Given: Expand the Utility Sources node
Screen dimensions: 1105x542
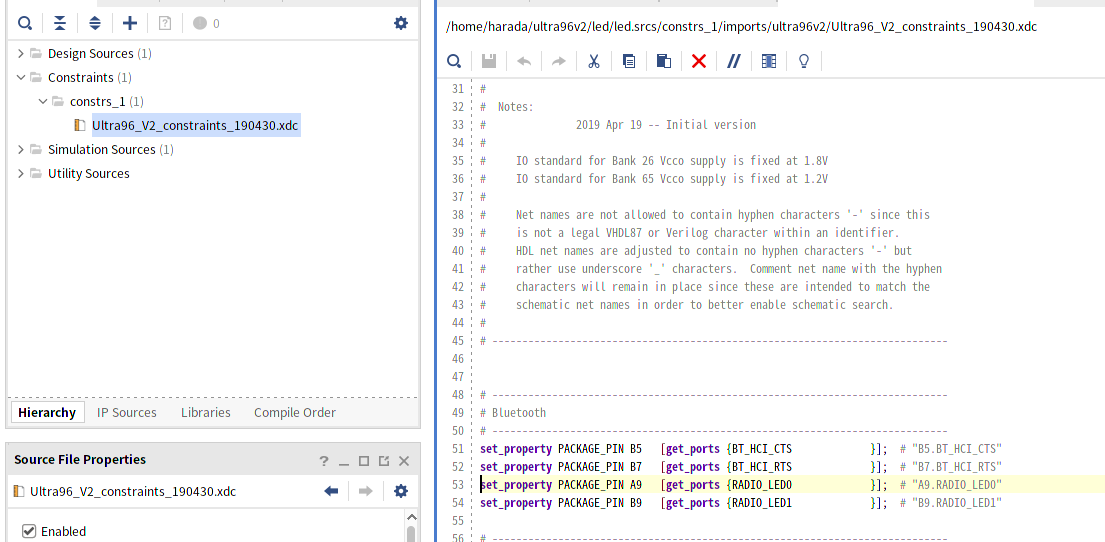Looking at the screenshot, I should coord(20,173).
